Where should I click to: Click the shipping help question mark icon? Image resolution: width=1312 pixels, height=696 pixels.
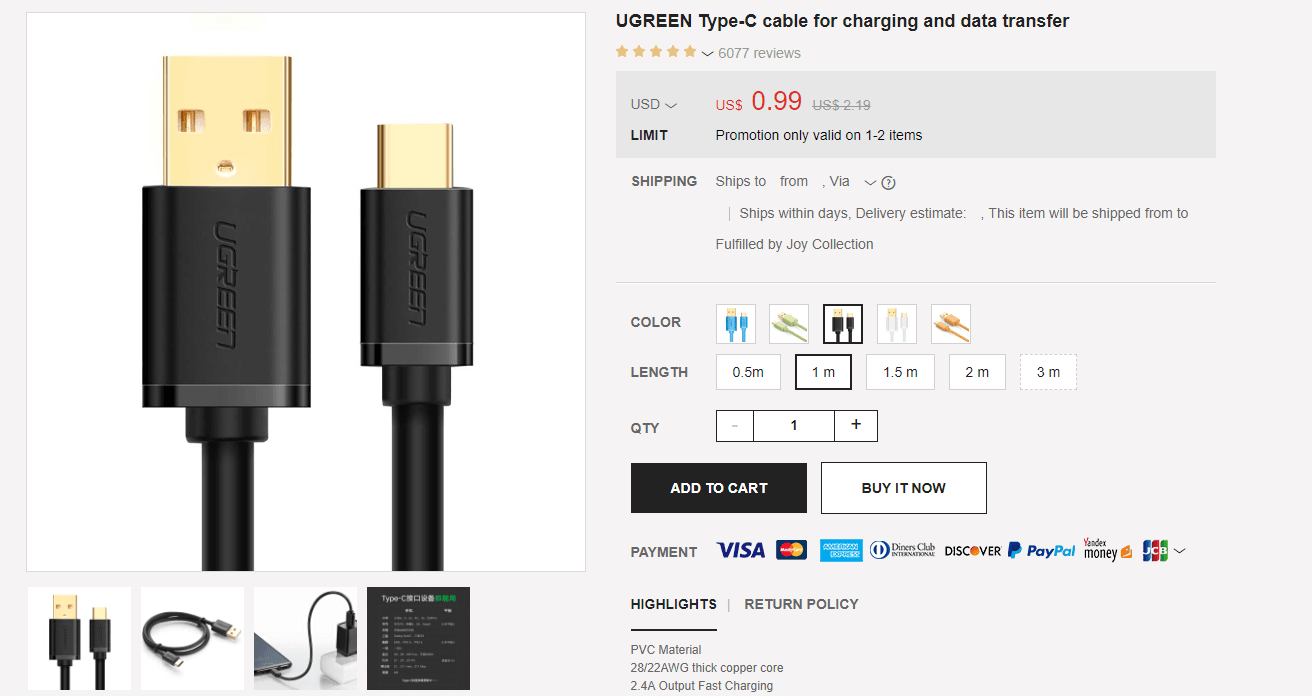pyautogui.click(x=888, y=183)
